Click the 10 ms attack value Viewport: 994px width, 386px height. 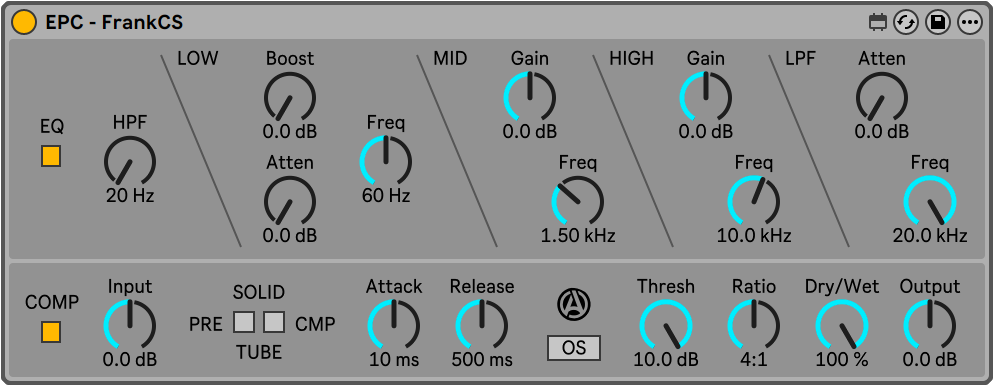tap(394, 360)
